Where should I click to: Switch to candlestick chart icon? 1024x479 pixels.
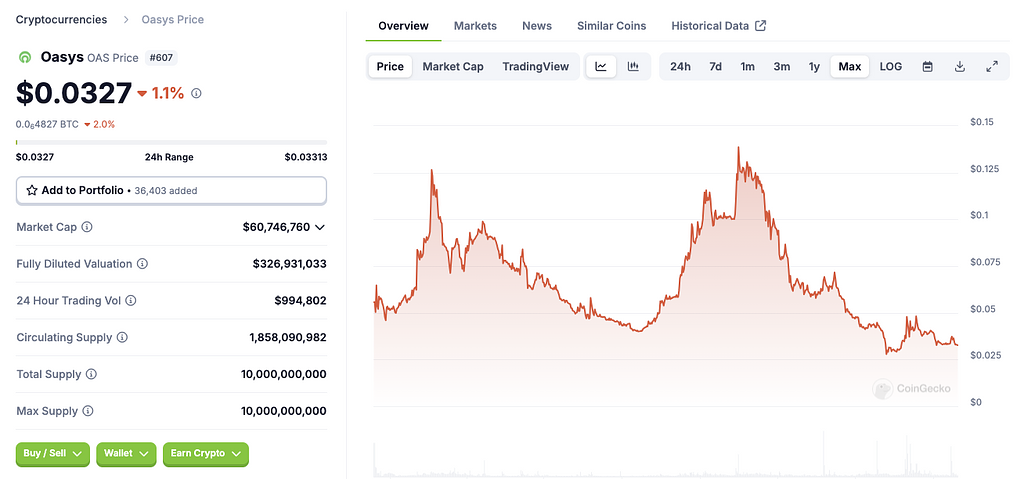[x=633, y=67]
